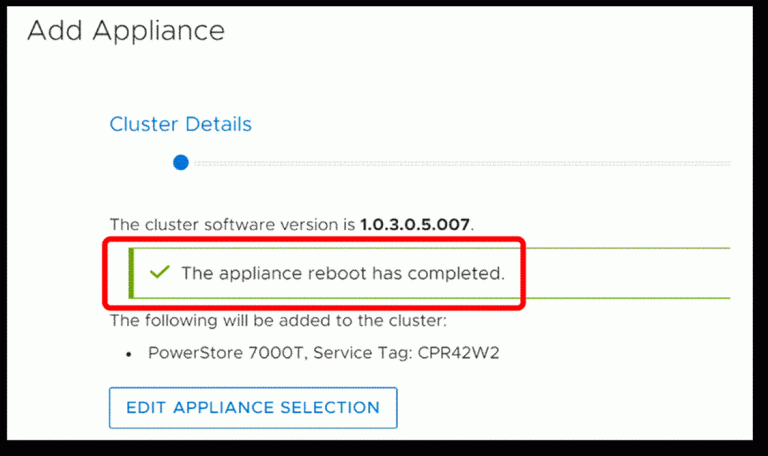Click the bullet beside PowerStore 7000T

[x=128, y=354]
